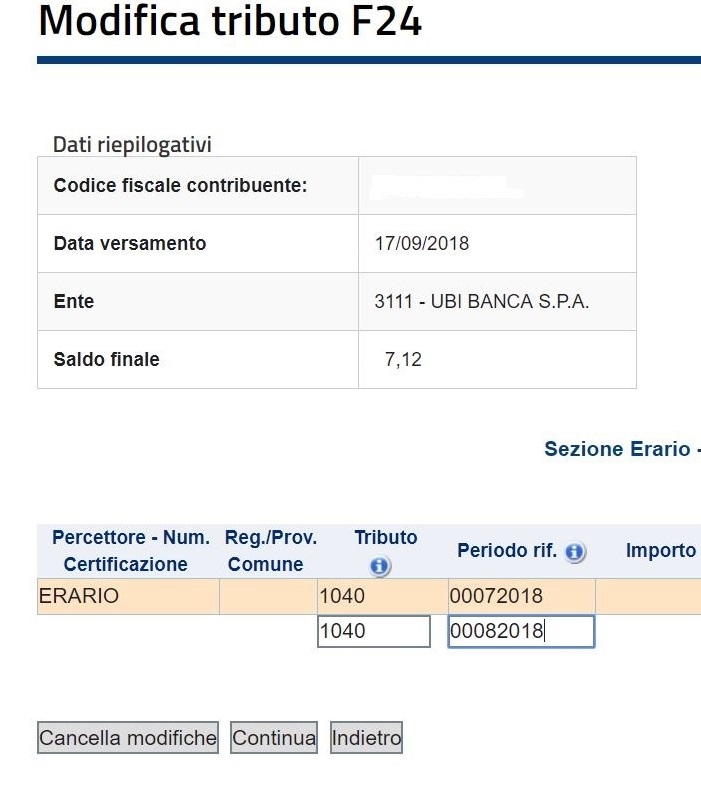Click the Reg./Prov. Comune column header
The height and width of the screenshot is (812, 701).
(269, 551)
